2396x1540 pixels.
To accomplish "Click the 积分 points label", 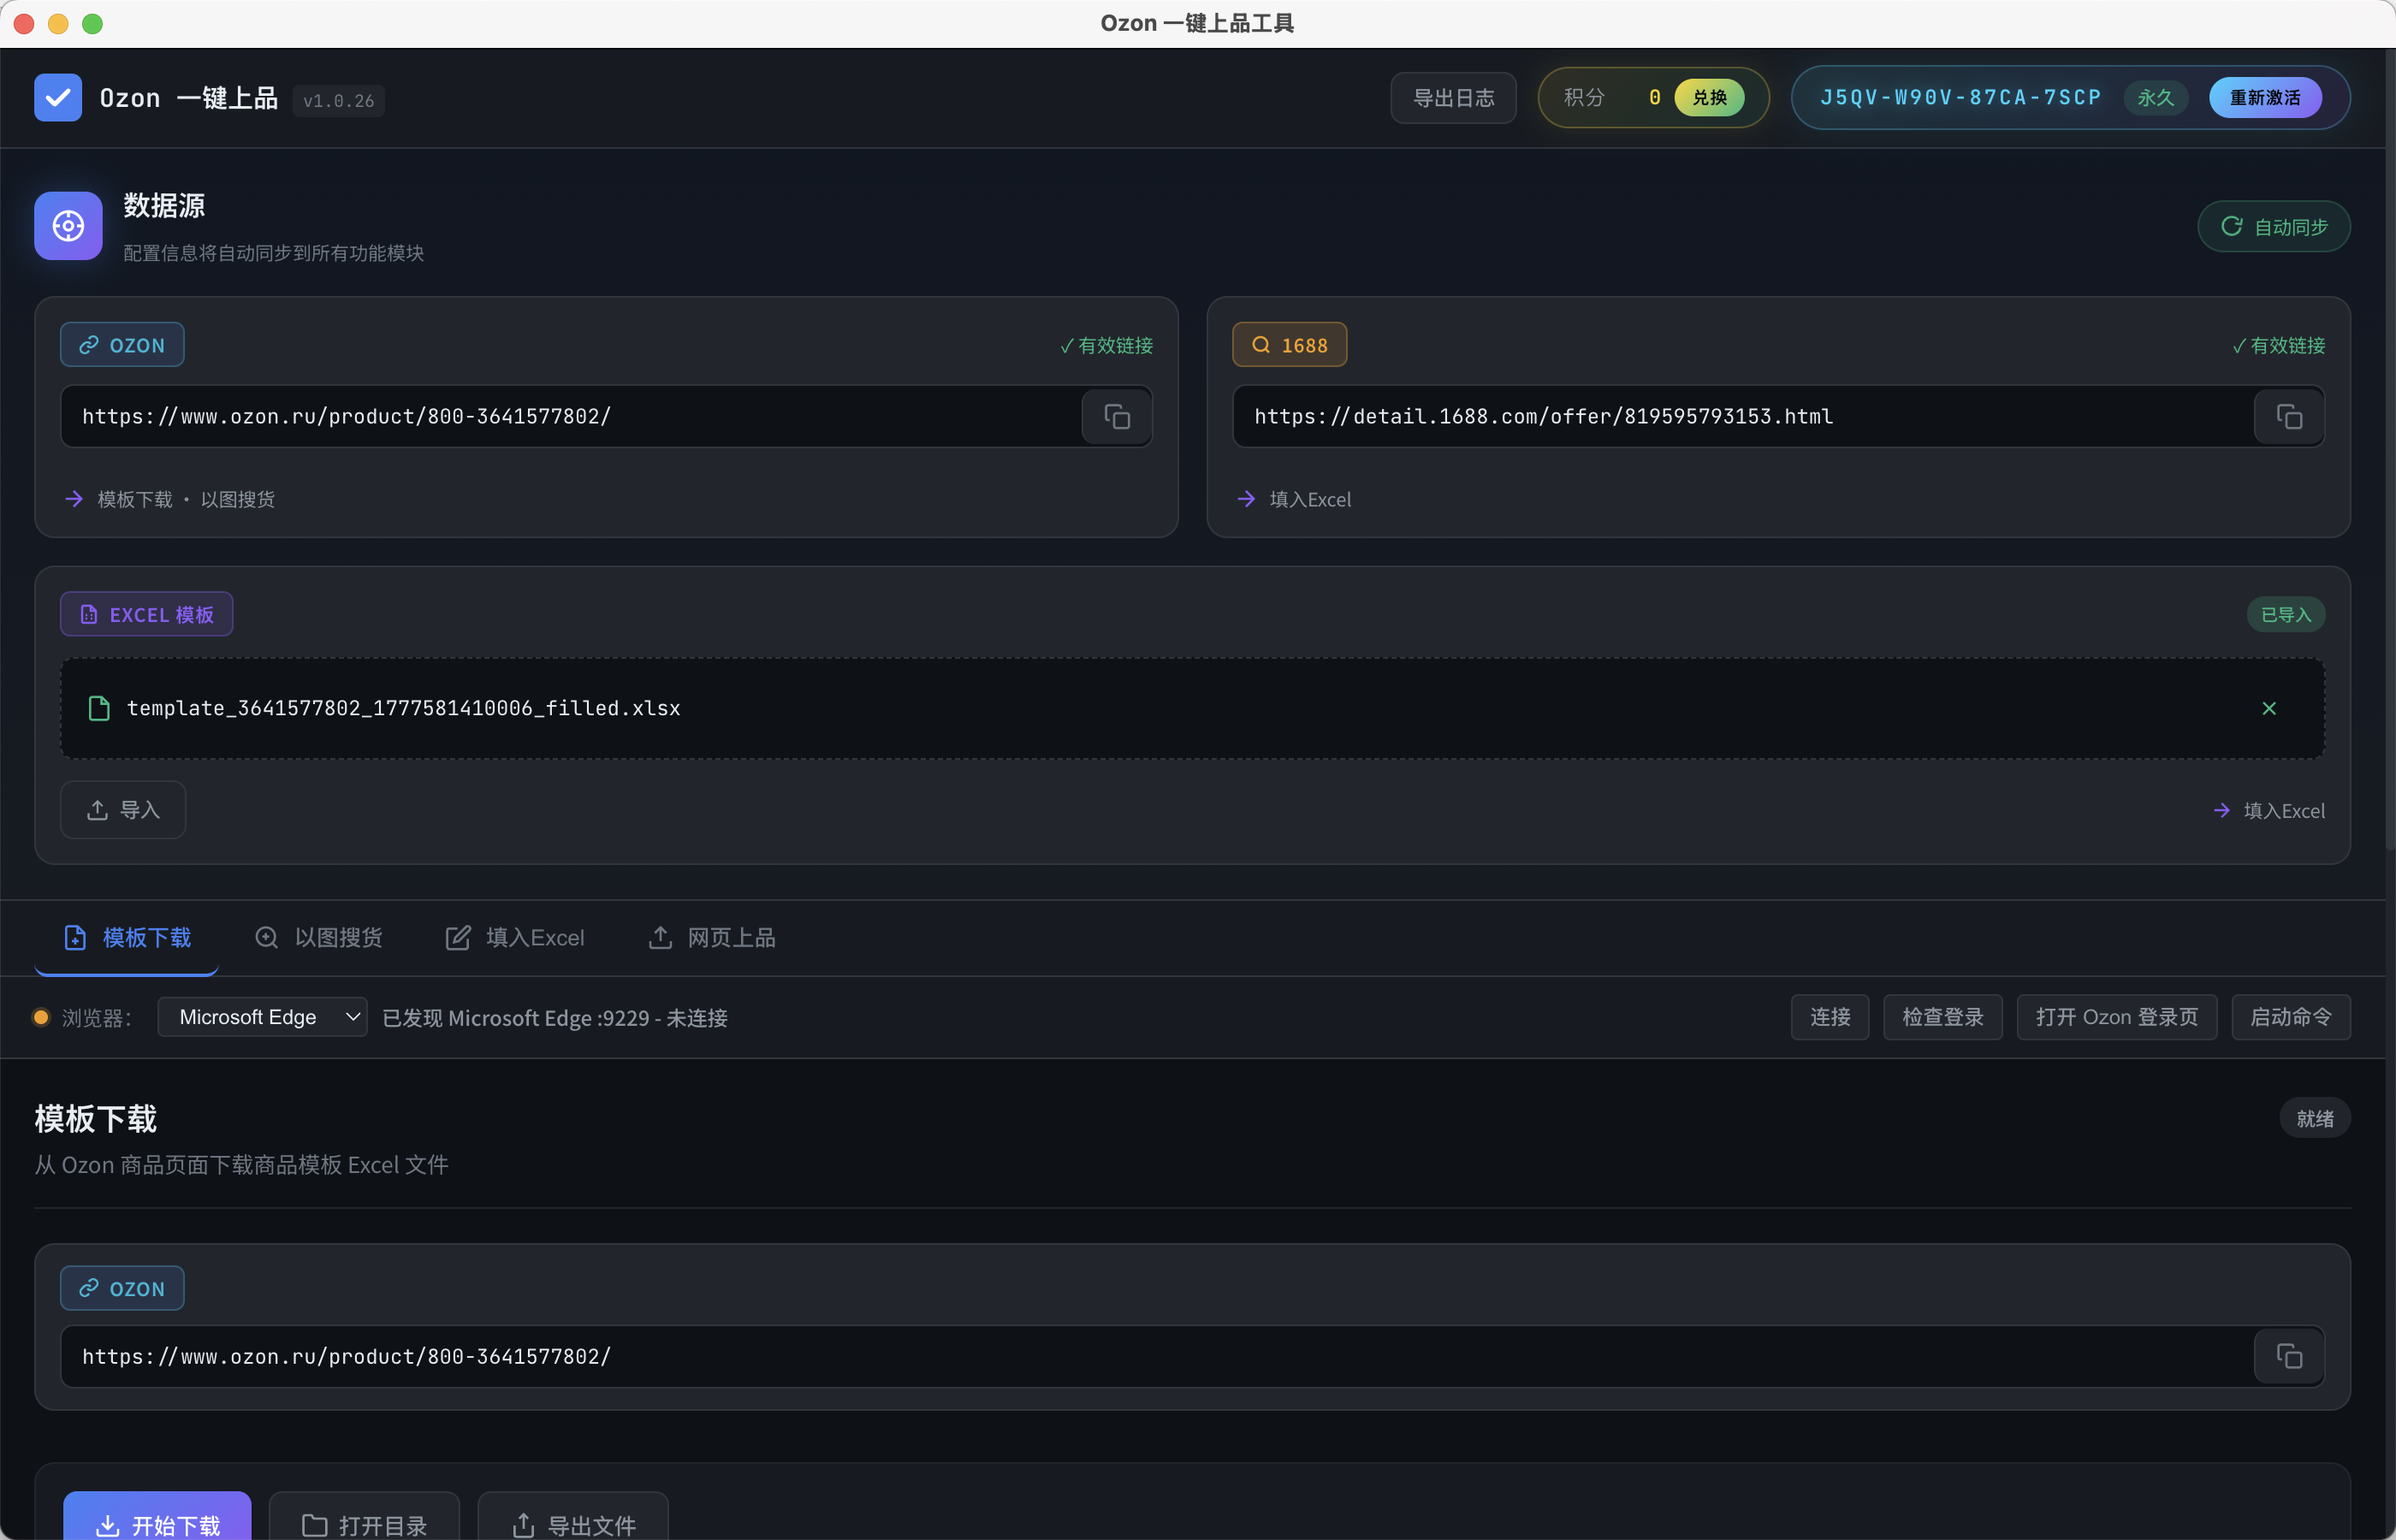I will (1584, 97).
